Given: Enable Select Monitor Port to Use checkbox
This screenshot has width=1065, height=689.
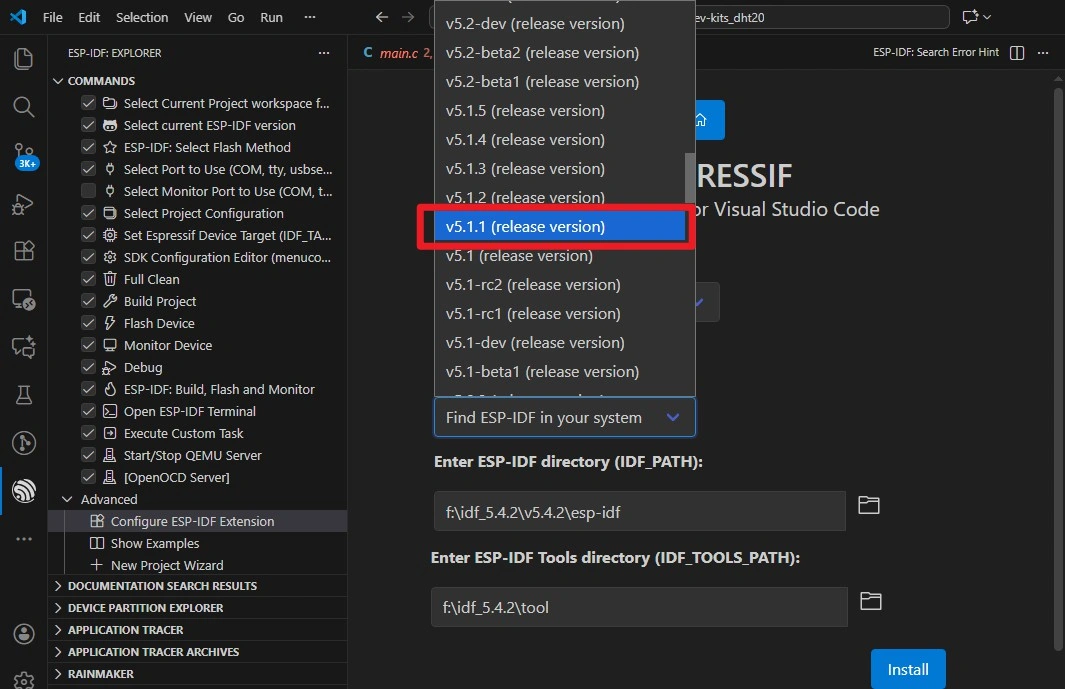Looking at the screenshot, I should (88, 191).
